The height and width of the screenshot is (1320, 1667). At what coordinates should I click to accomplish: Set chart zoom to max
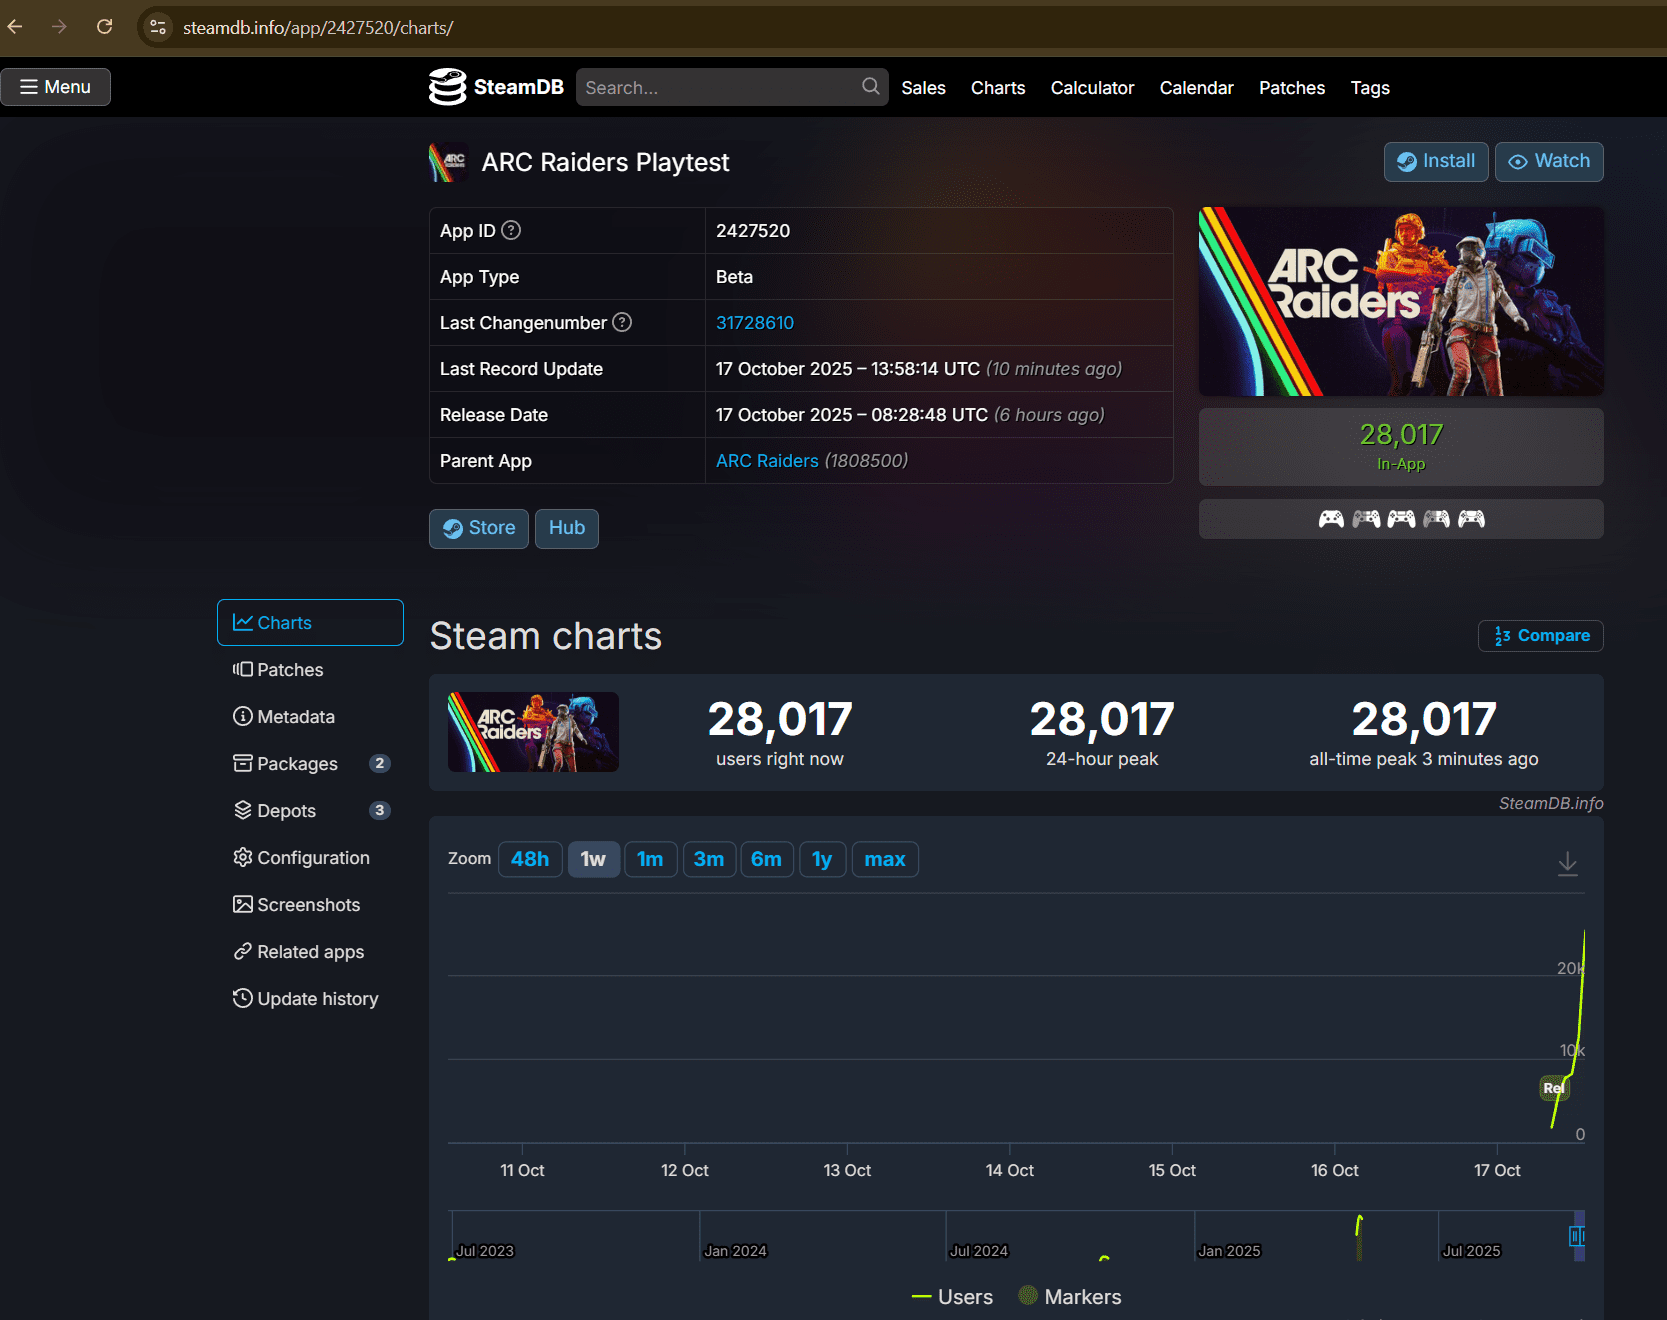[885, 859]
